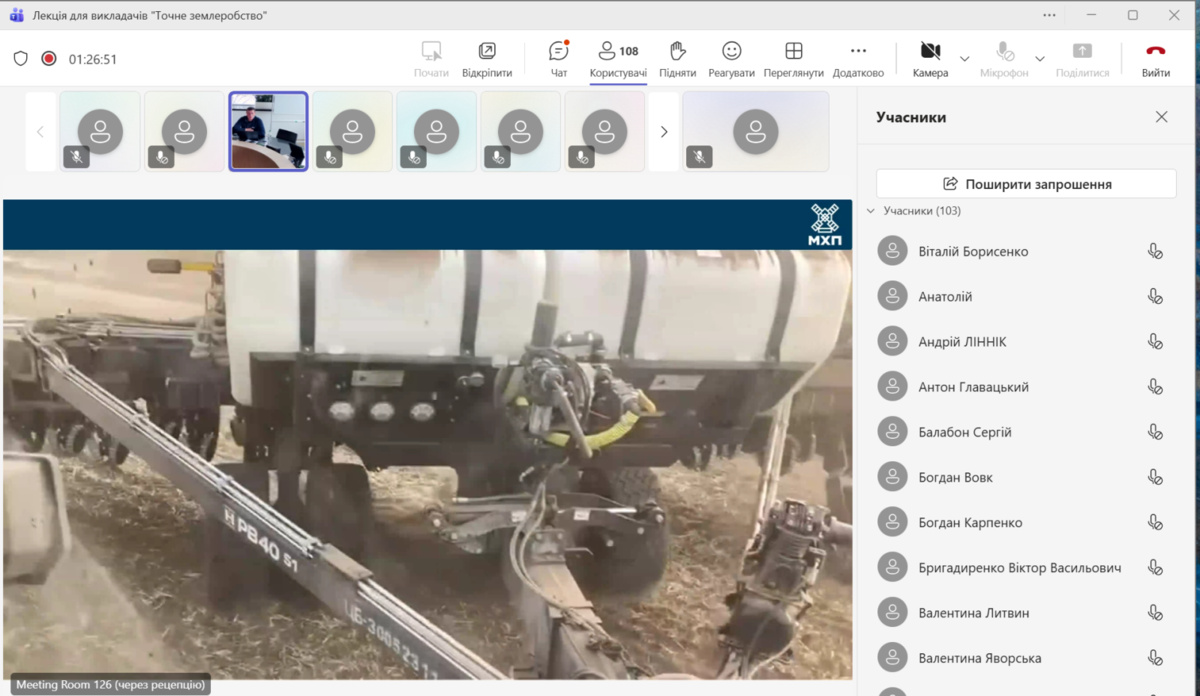
Task: Collapse the Учасники (103) list
Action: pyautogui.click(x=871, y=211)
